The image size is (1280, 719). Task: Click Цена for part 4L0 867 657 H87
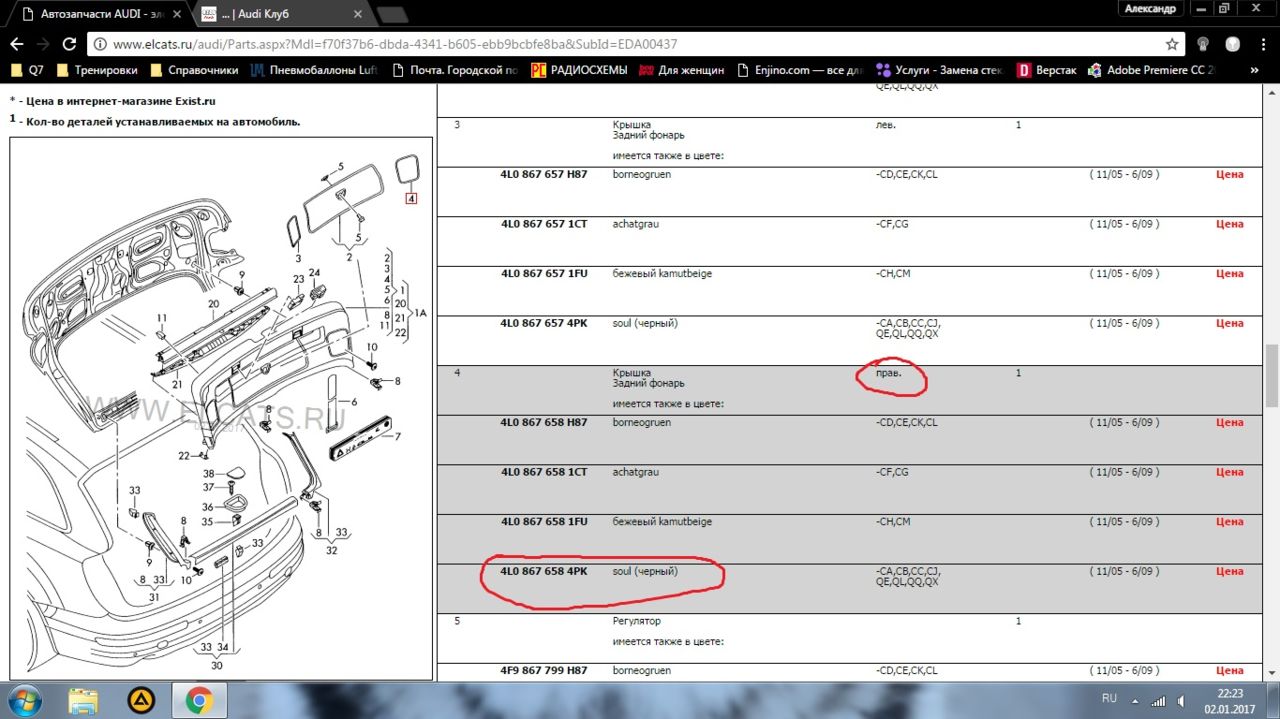click(x=1229, y=175)
